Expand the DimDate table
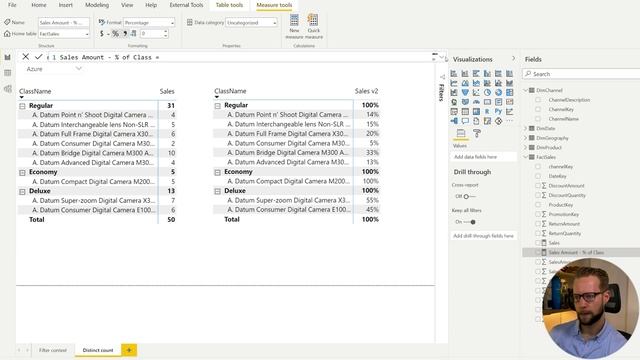The width and height of the screenshot is (640, 360). (526, 128)
